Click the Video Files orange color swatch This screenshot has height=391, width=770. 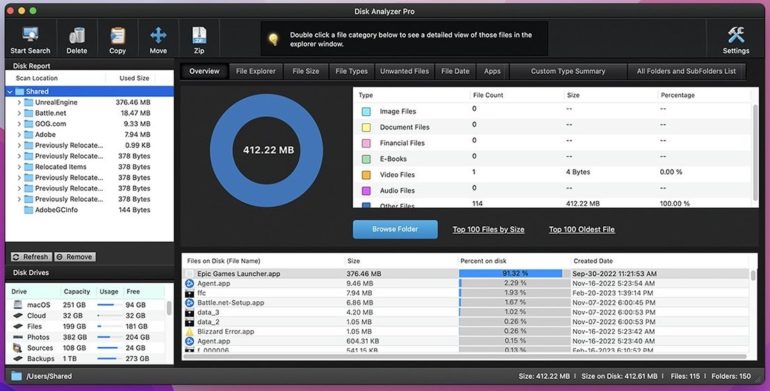pos(366,175)
